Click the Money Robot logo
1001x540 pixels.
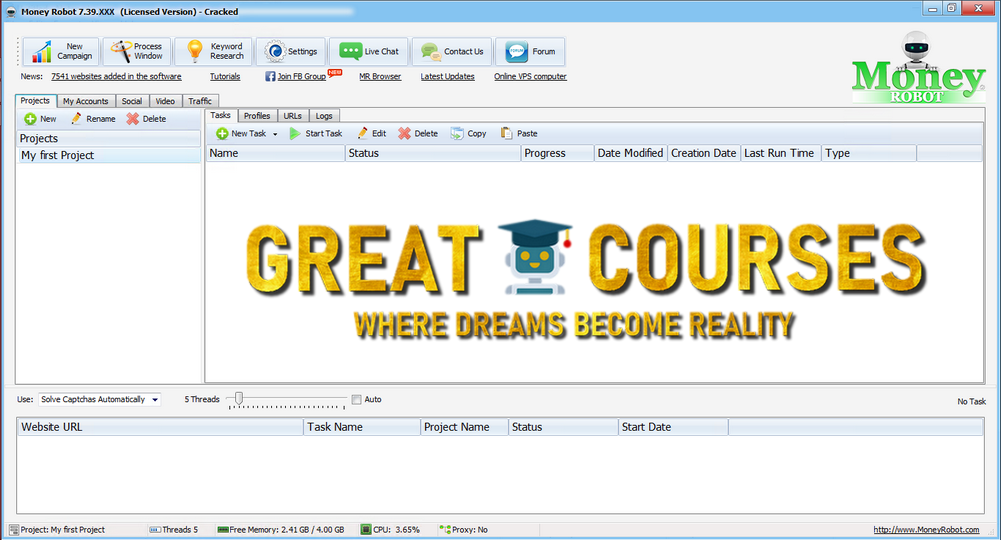(x=917, y=68)
